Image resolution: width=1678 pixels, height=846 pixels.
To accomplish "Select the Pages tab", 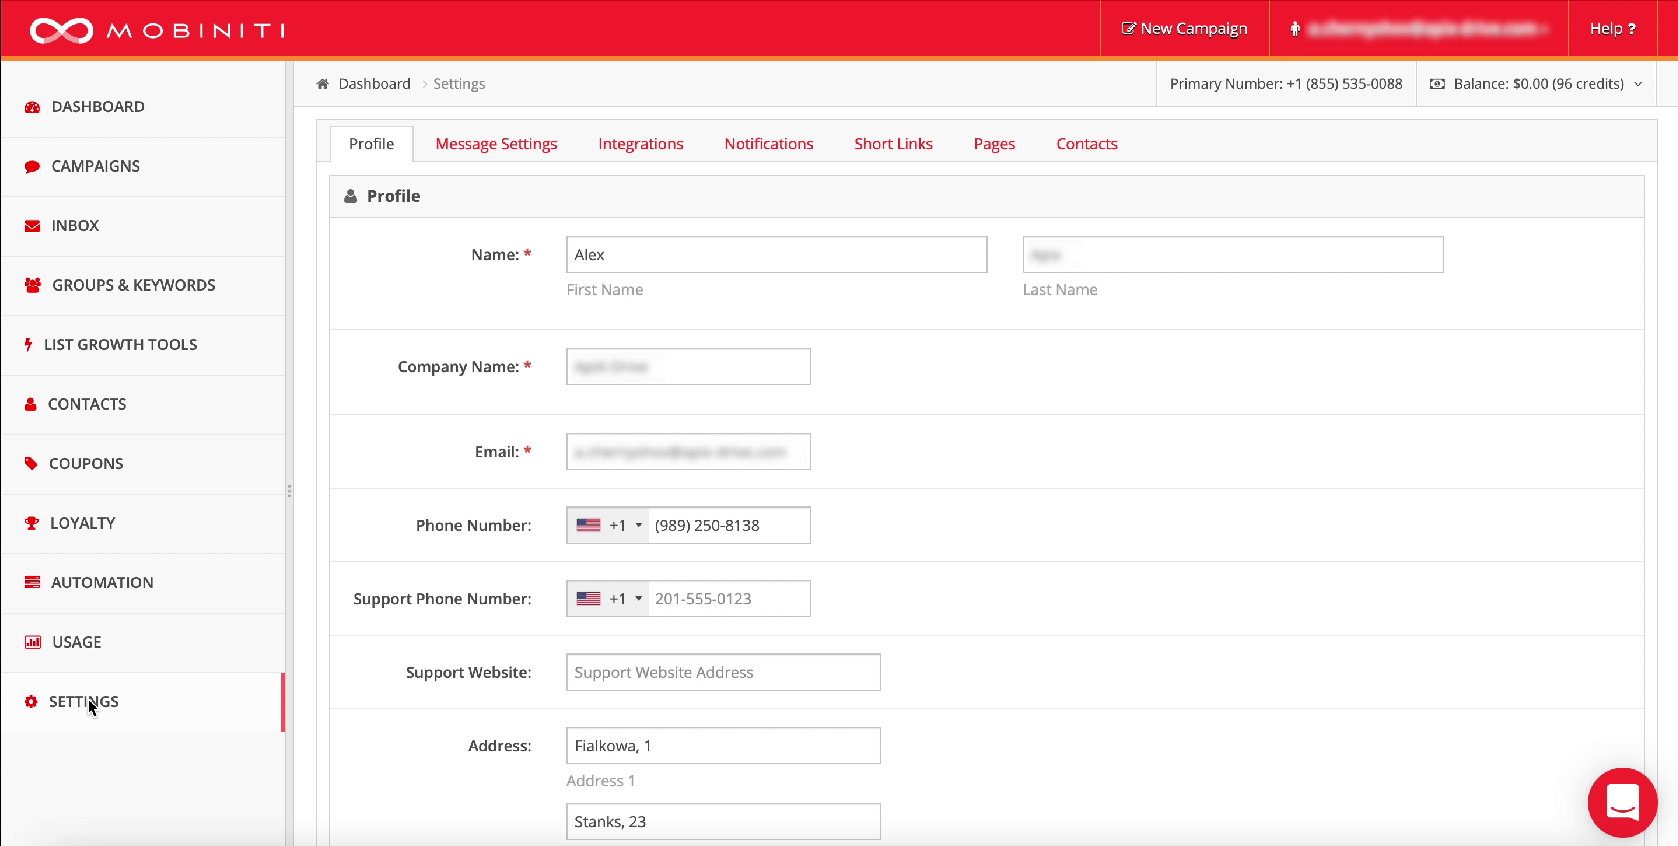I will coord(994,144).
